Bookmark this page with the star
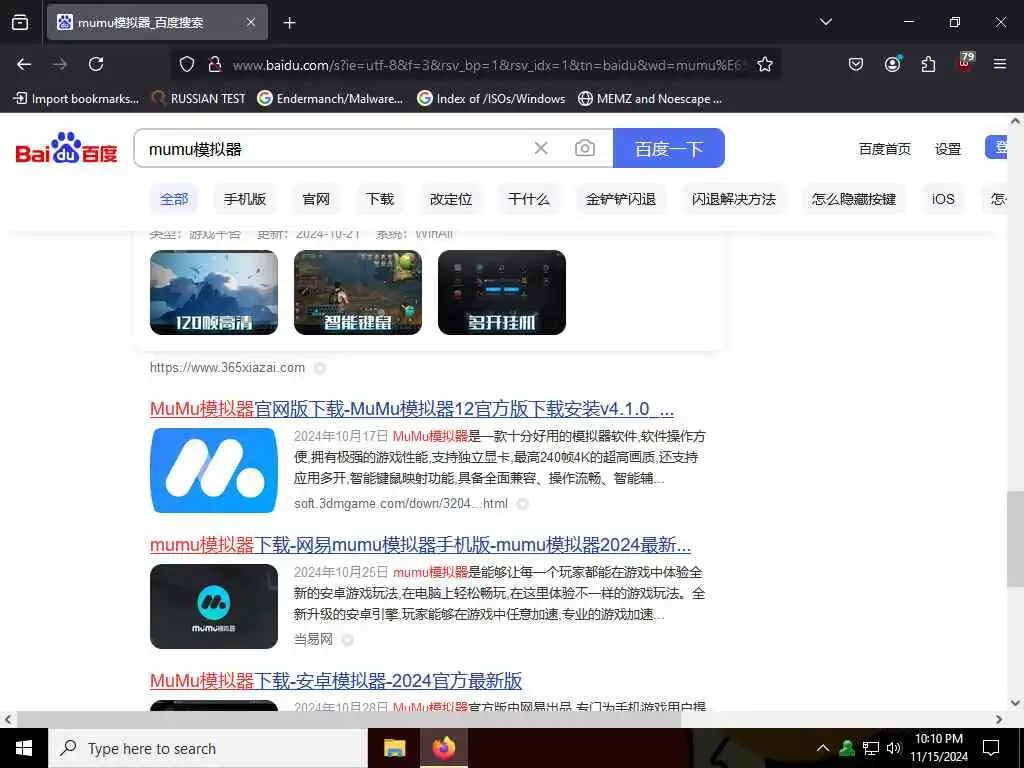Image resolution: width=1024 pixels, height=768 pixels. click(x=765, y=64)
